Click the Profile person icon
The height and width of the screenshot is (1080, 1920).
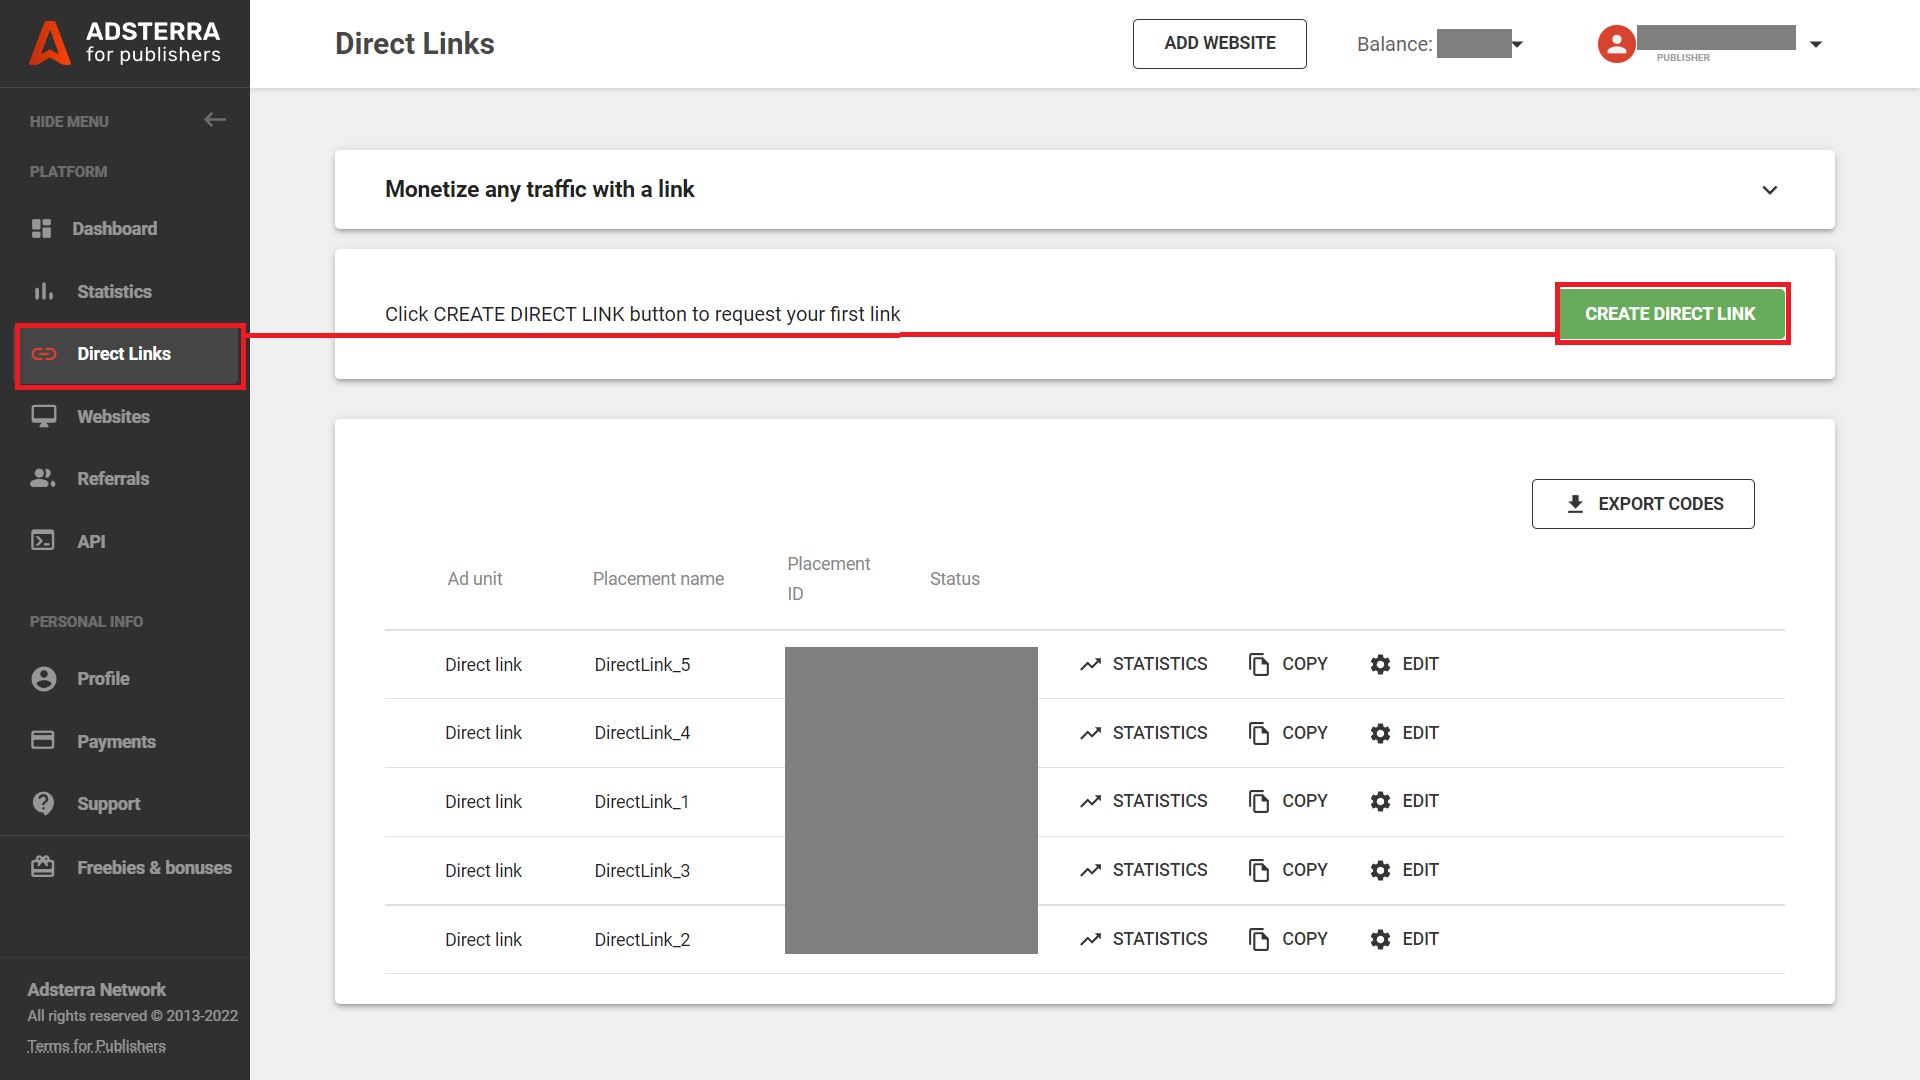click(x=43, y=678)
